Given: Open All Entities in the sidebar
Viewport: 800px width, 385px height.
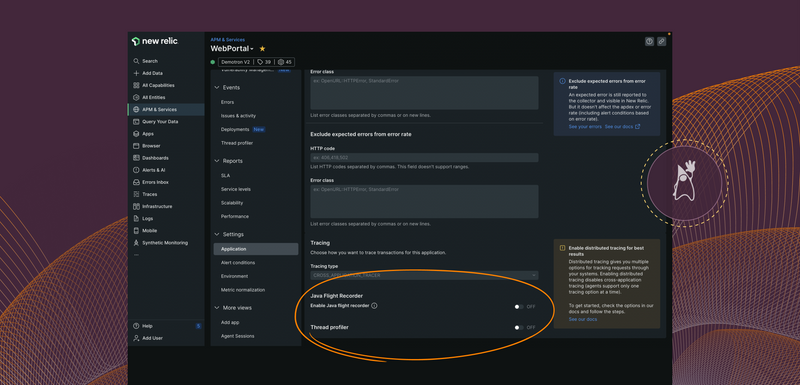Looking at the screenshot, I should [154, 97].
